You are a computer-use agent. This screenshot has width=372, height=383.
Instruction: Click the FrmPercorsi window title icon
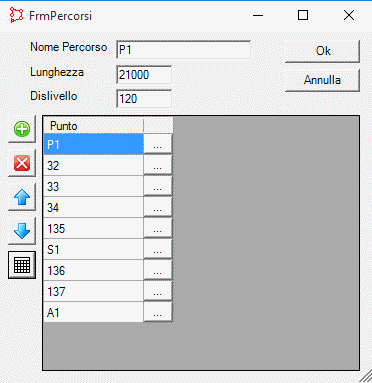pyautogui.click(x=16, y=15)
